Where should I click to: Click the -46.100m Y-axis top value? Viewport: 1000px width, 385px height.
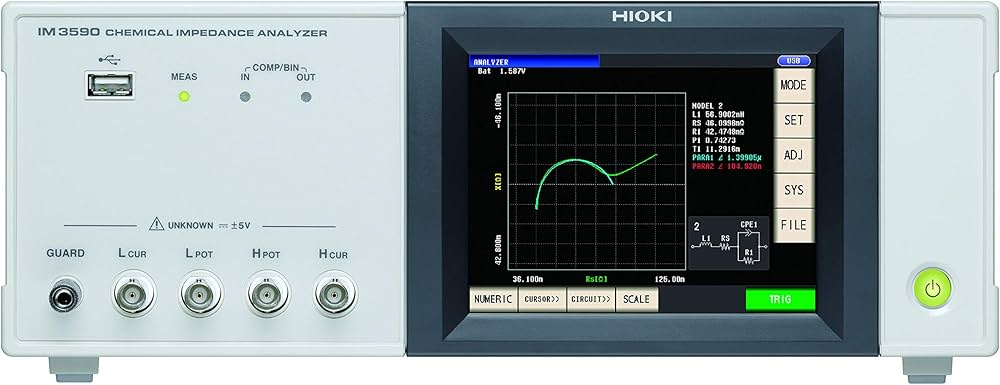pyautogui.click(x=498, y=111)
